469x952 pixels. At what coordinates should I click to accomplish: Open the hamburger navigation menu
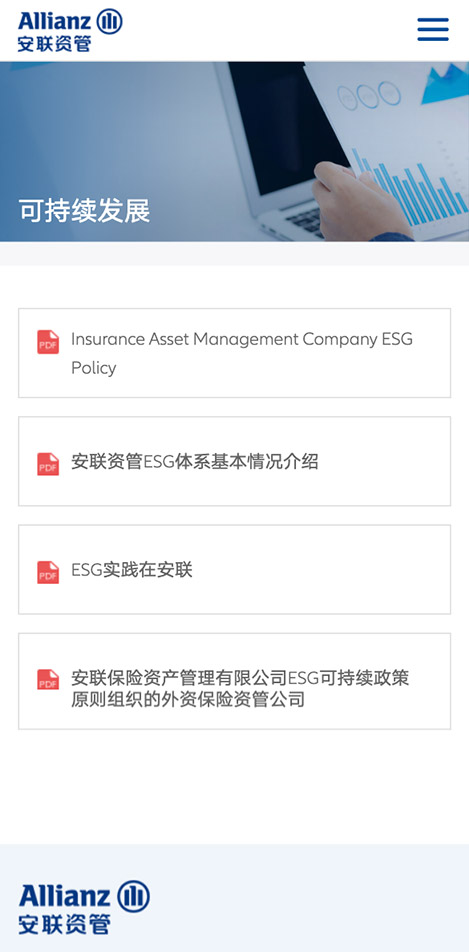433,29
